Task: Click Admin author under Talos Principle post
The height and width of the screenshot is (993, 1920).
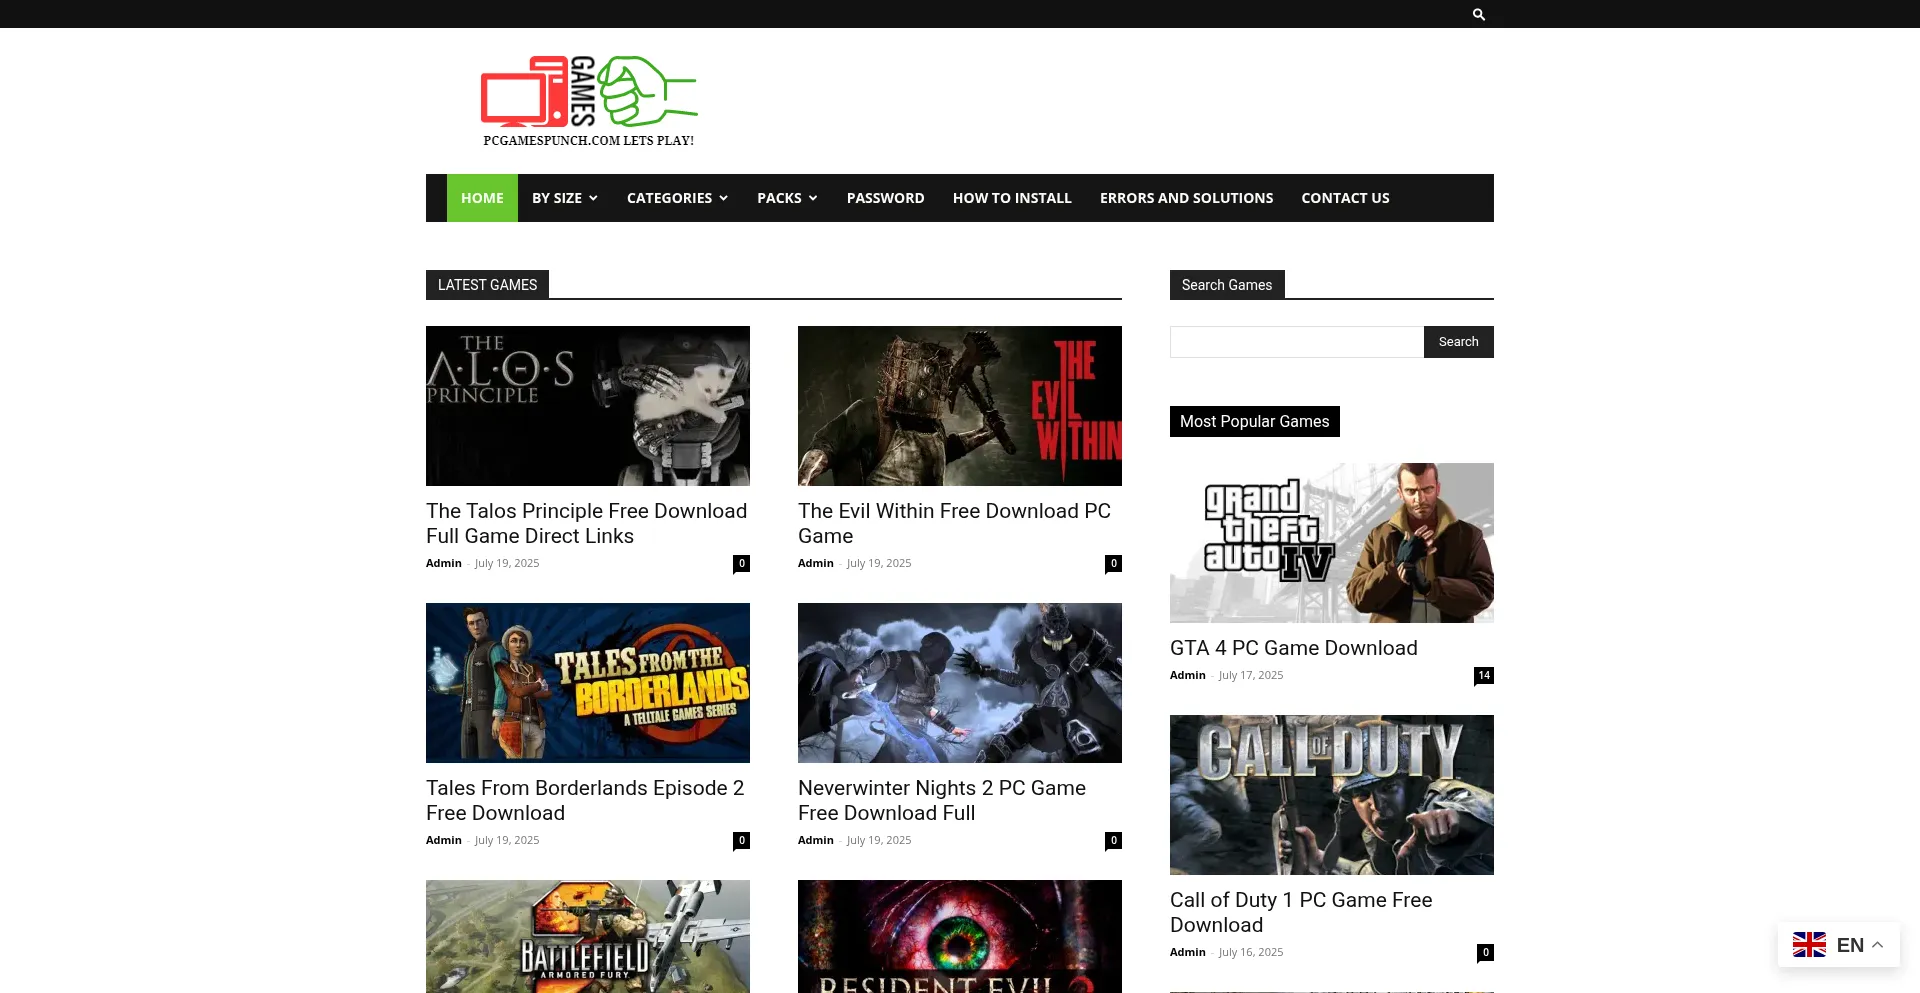Action: click(x=444, y=563)
